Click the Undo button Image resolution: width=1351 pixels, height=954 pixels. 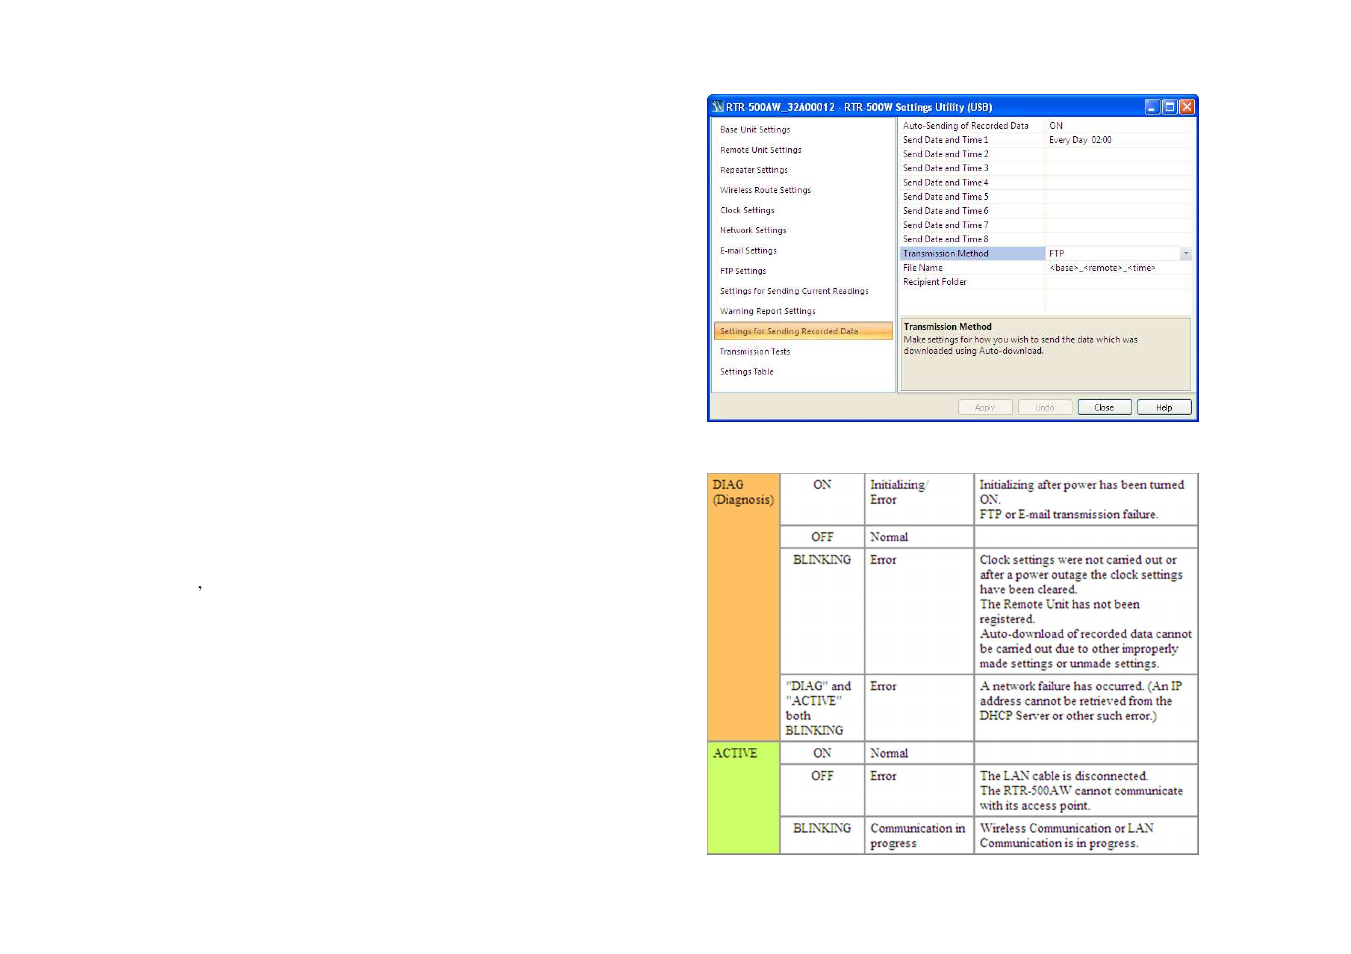(1045, 408)
